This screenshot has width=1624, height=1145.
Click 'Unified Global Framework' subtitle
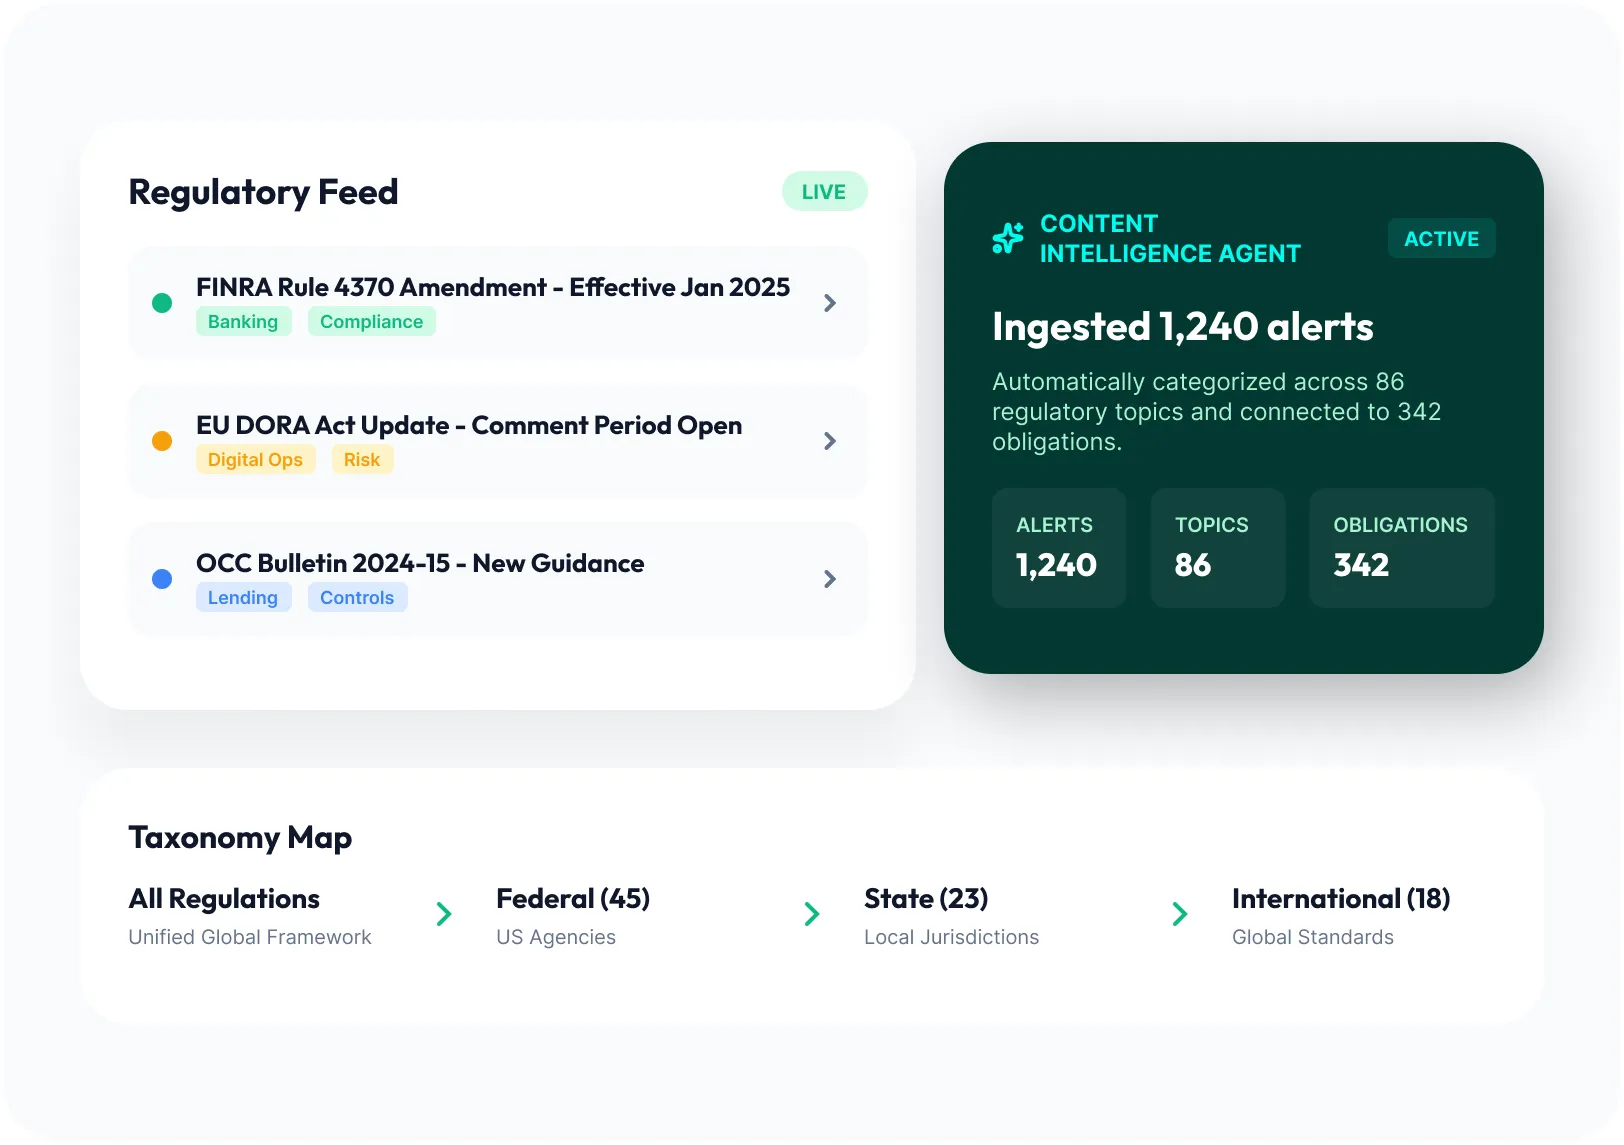[x=250, y=938]
